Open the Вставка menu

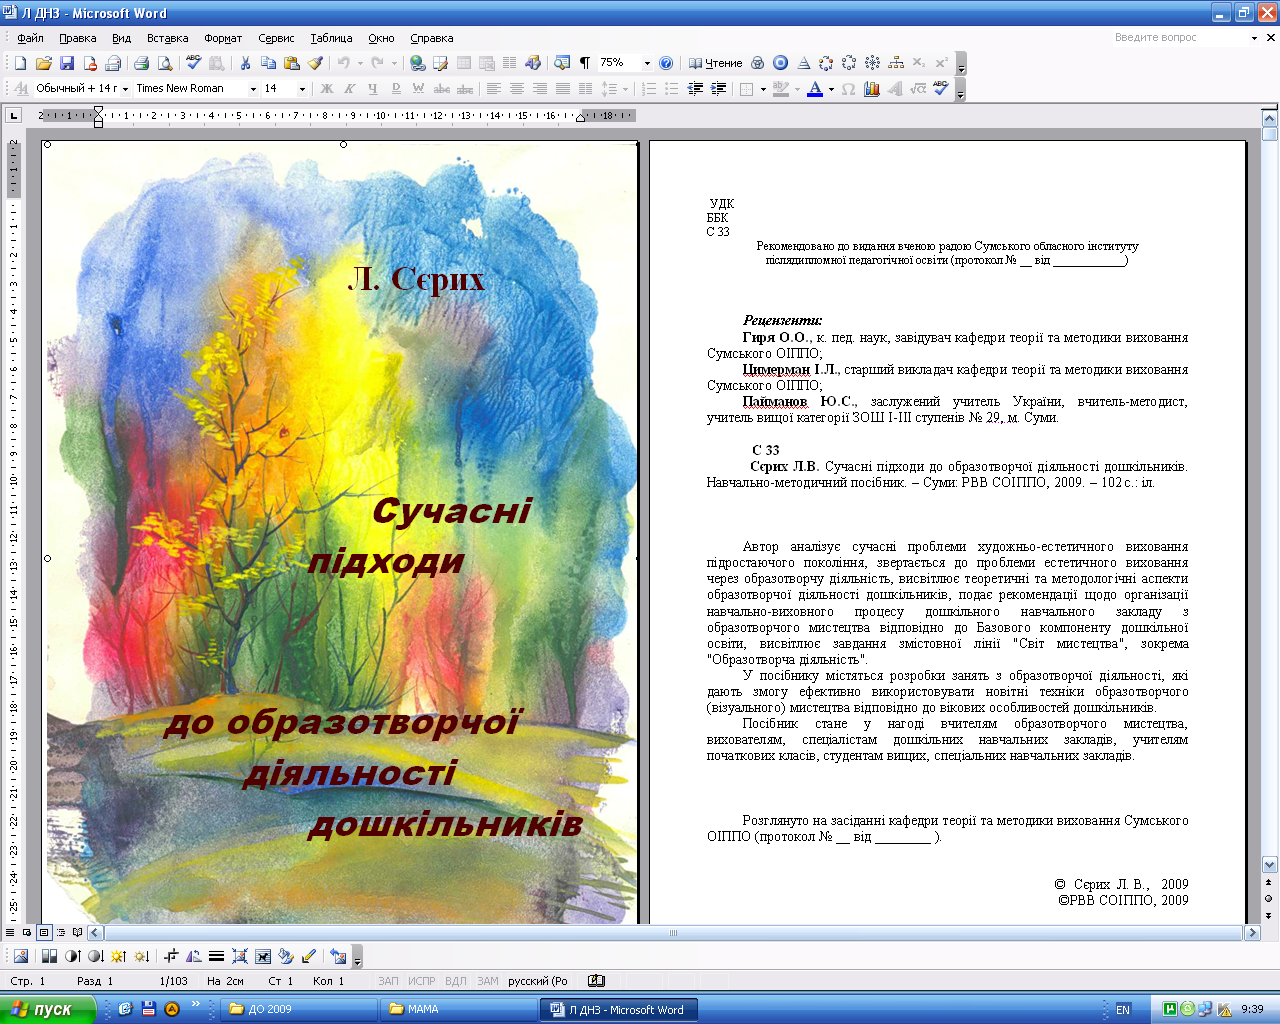point(167,38)
